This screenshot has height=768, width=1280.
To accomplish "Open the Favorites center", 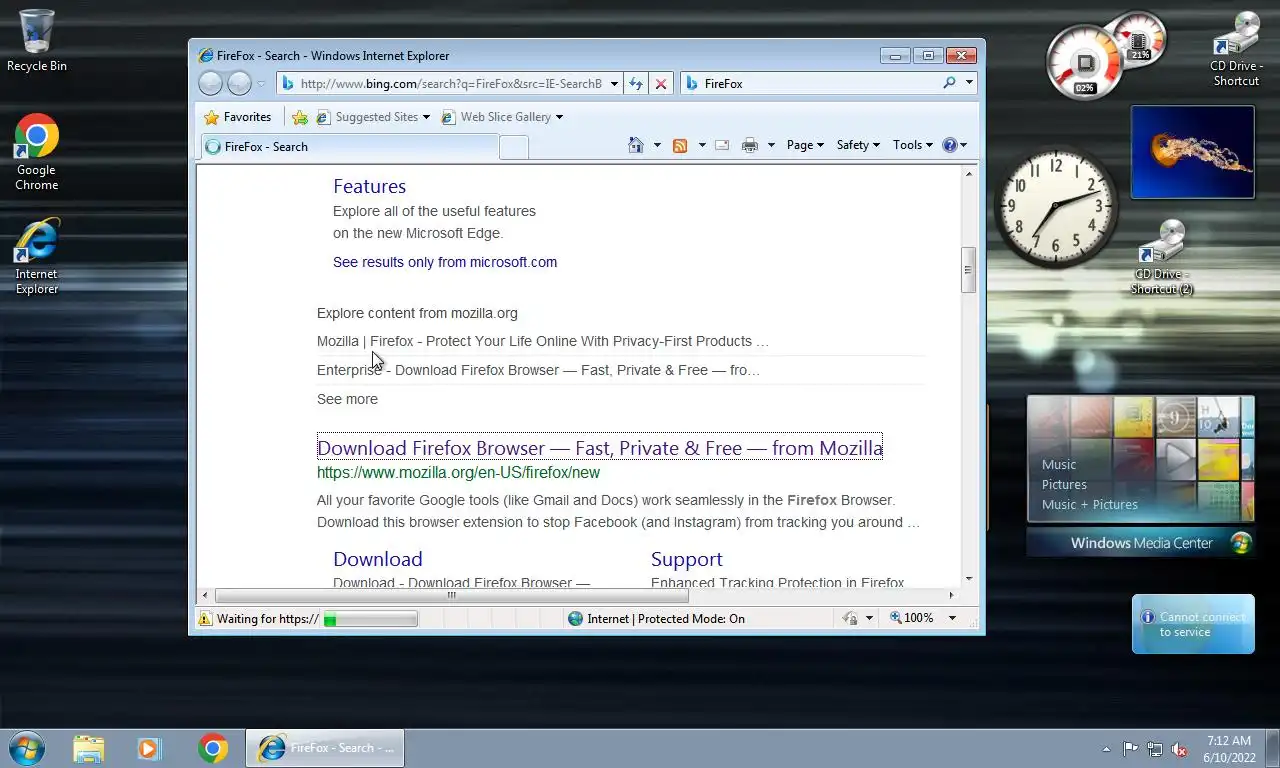I will click(238, 117).
